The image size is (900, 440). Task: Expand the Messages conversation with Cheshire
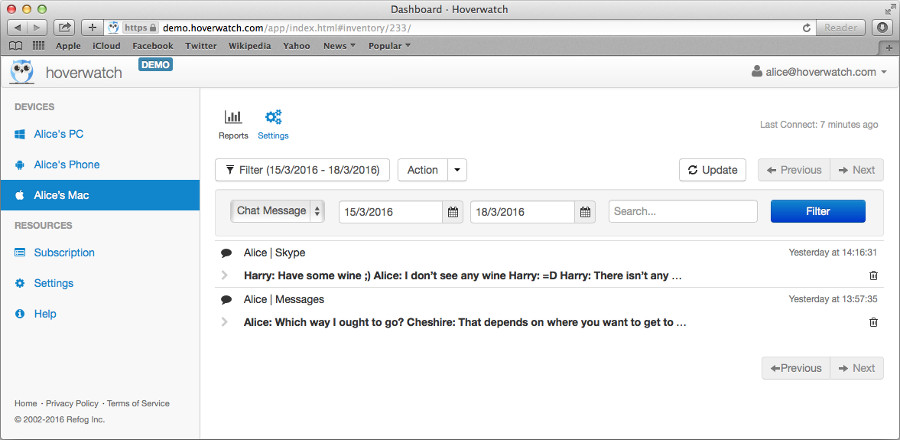(225, 322)
